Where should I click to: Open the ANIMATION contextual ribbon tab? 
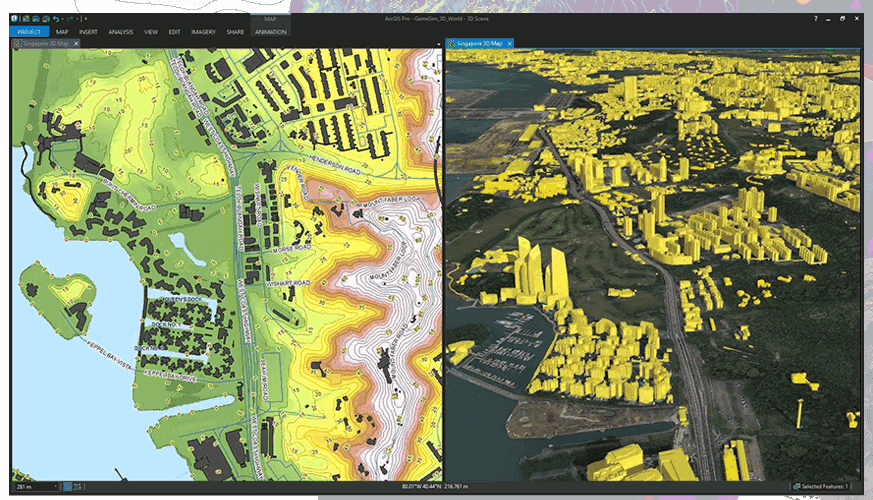point(271,32)
